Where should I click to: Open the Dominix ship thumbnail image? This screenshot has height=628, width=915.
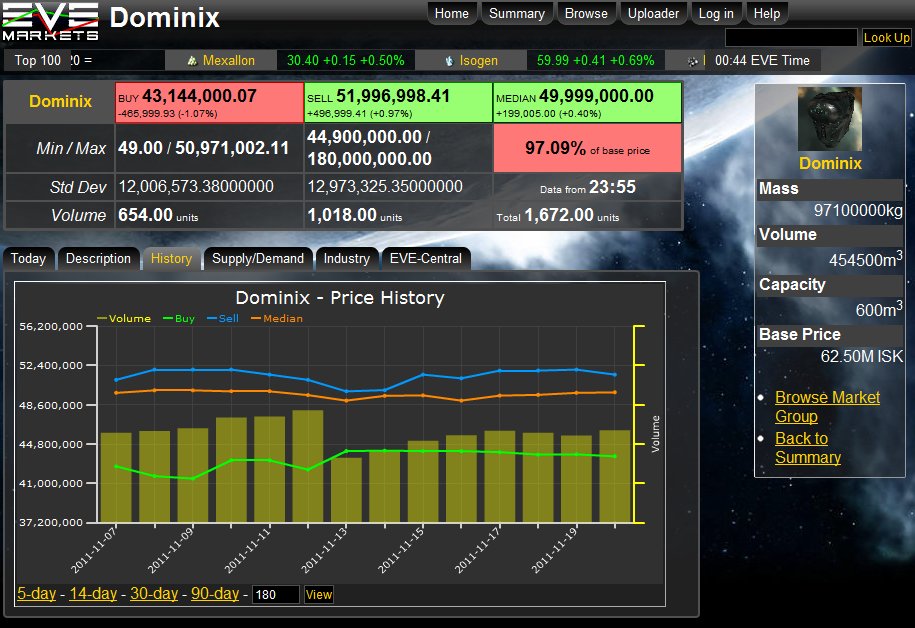(x=829, y=119)
